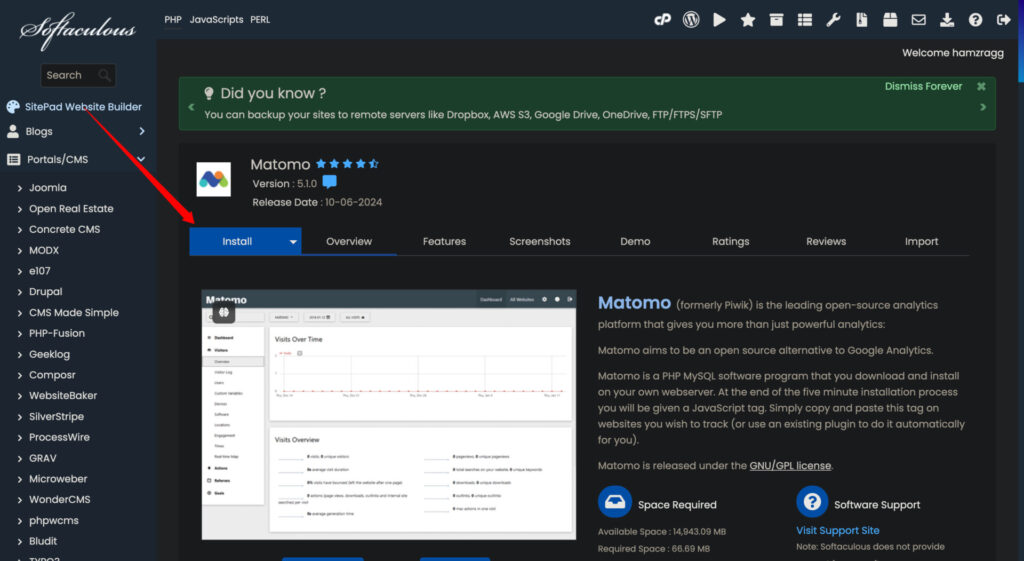The image size is (1024, 561).
Task: Open the cPanel icon in top toolbar
Action: (662, 20)
